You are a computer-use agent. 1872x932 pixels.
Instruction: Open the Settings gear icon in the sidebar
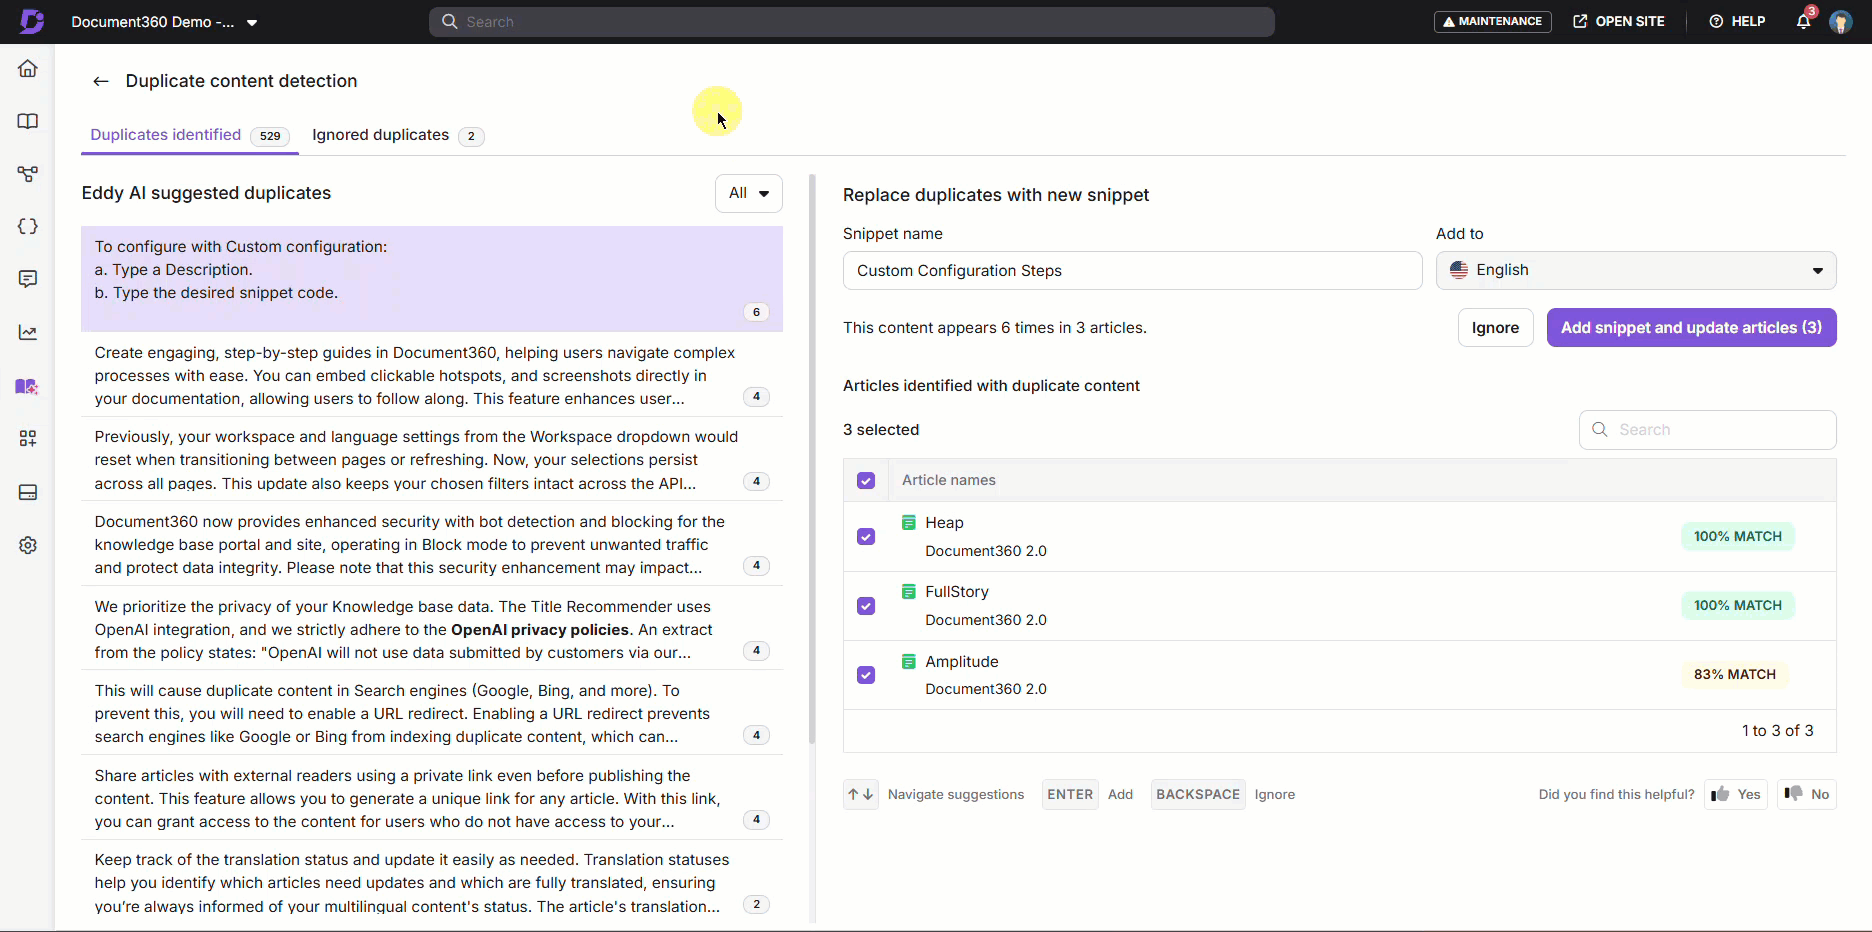pos(28,545)
